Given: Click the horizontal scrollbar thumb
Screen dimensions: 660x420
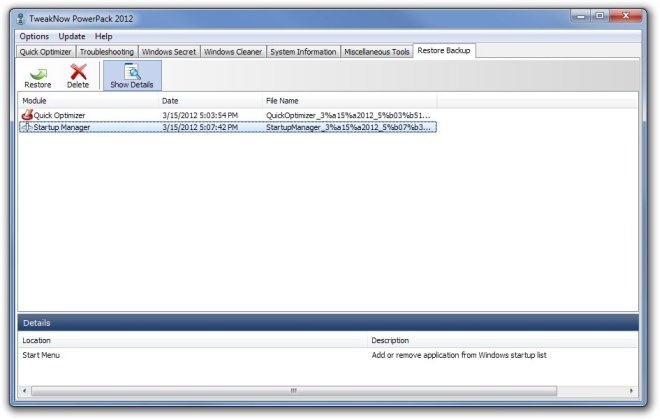Looking at the screenshot, I should (294, 391).
